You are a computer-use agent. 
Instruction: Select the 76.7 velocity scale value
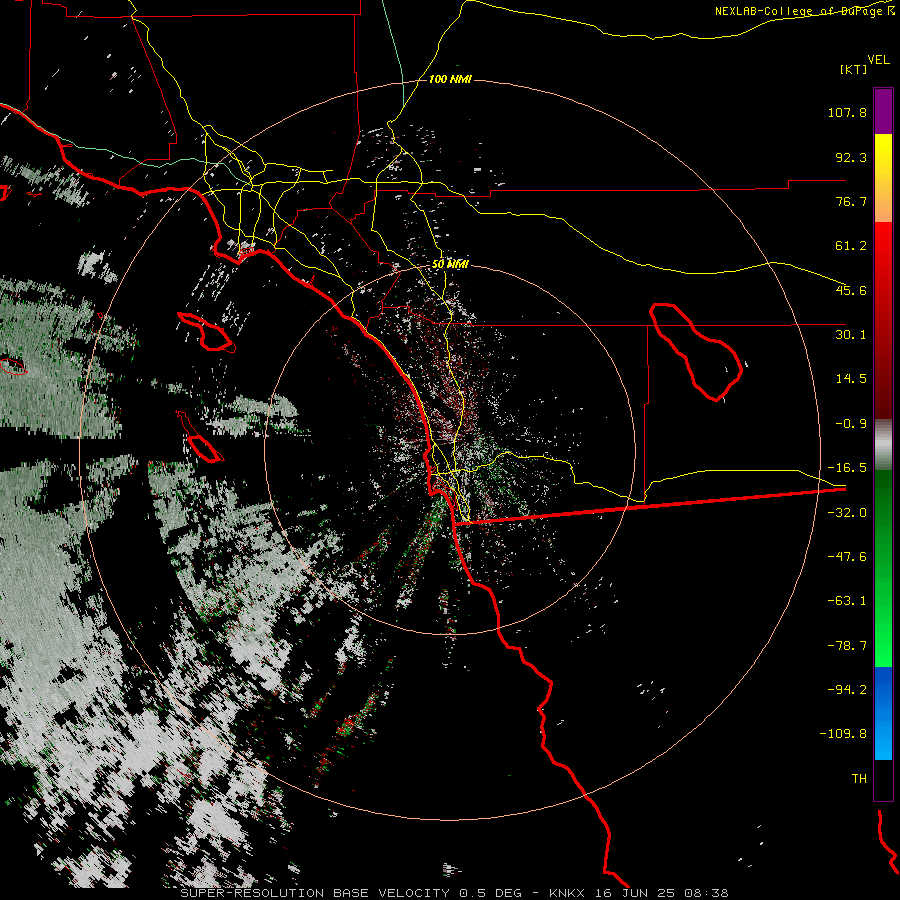(x=851, y=201)
